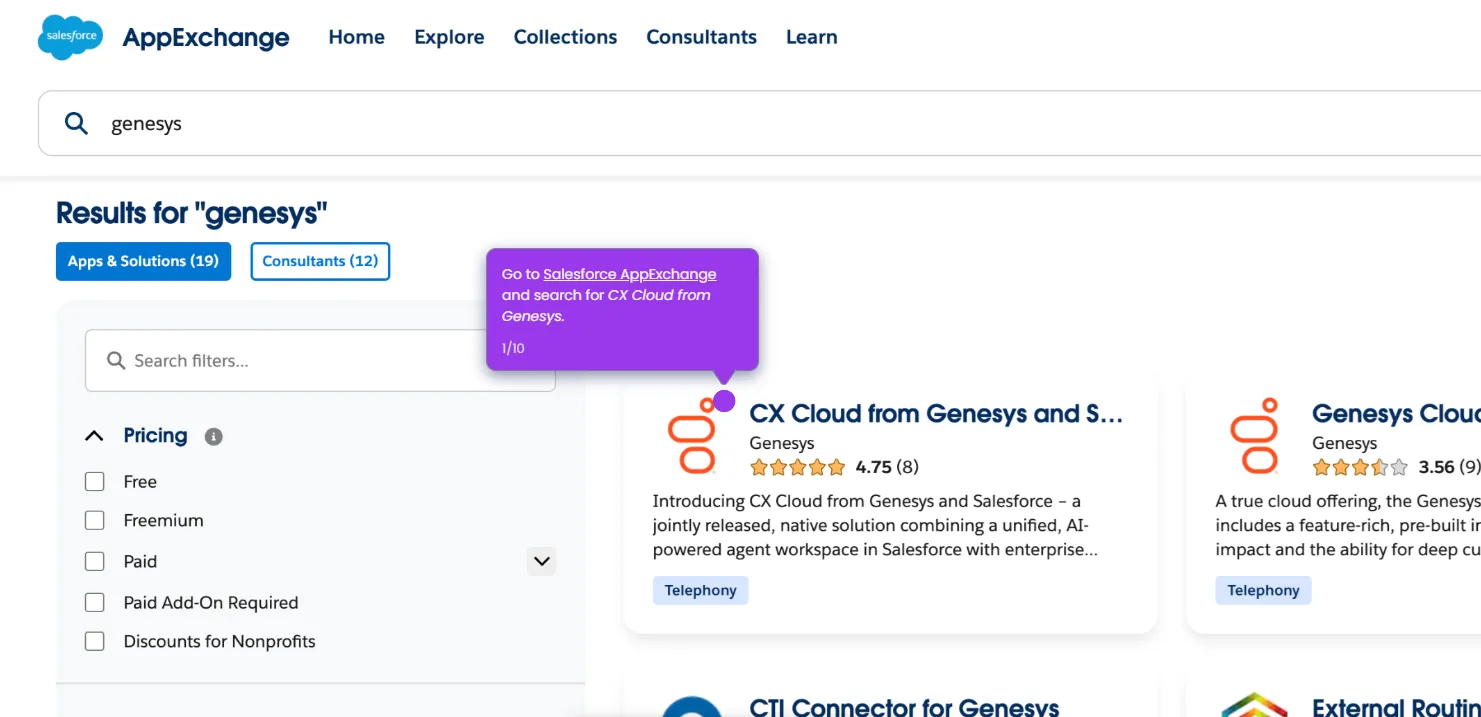1481x717 pixels.
Task: Switch to the Consultants (12) tab
Action: [x=320, y=261]
